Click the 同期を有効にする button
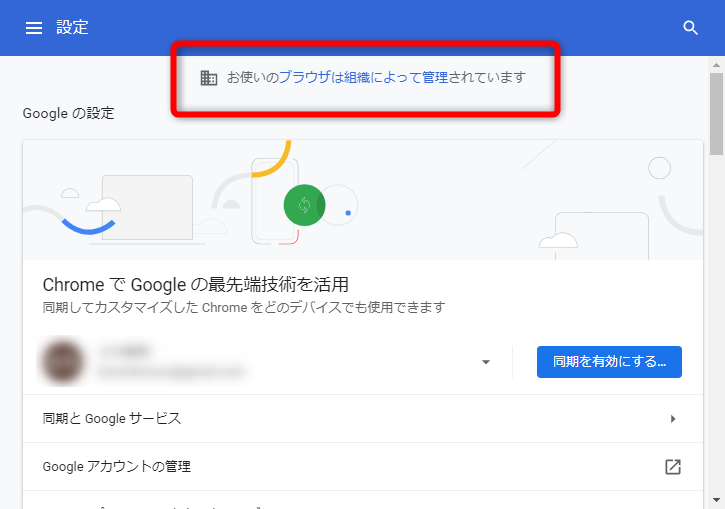 (x=609, y=362)
